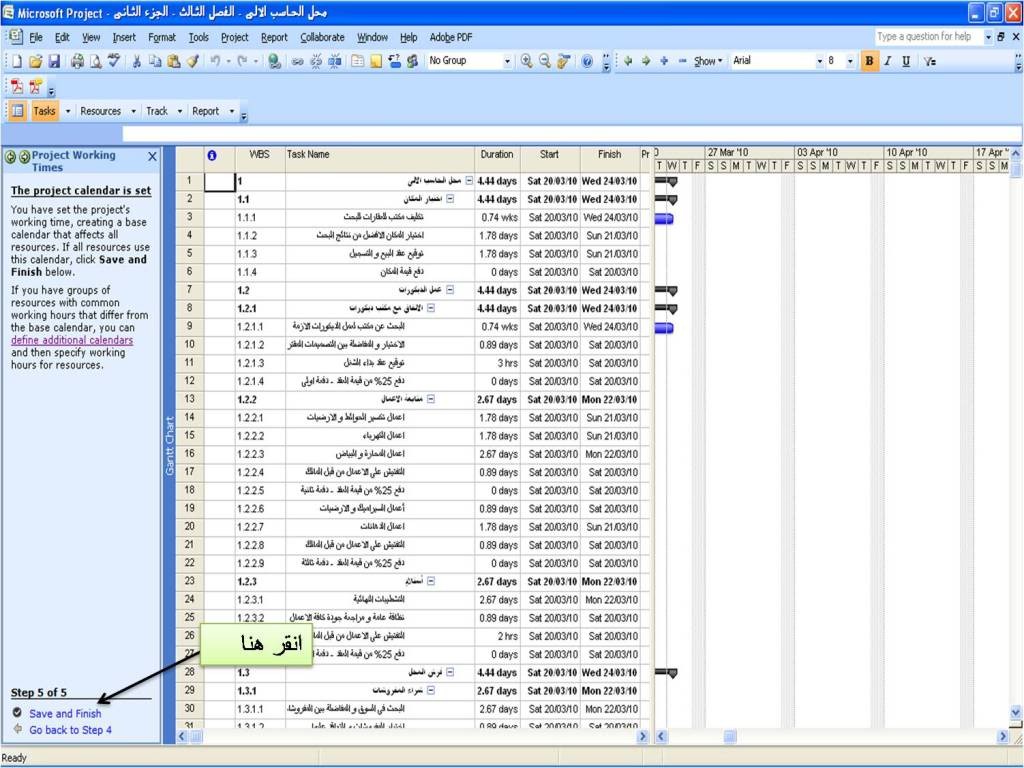Collapse summary task with WBS 1.2.2
The height and width of the screenshot is (768, 1024).
(430, 399)
